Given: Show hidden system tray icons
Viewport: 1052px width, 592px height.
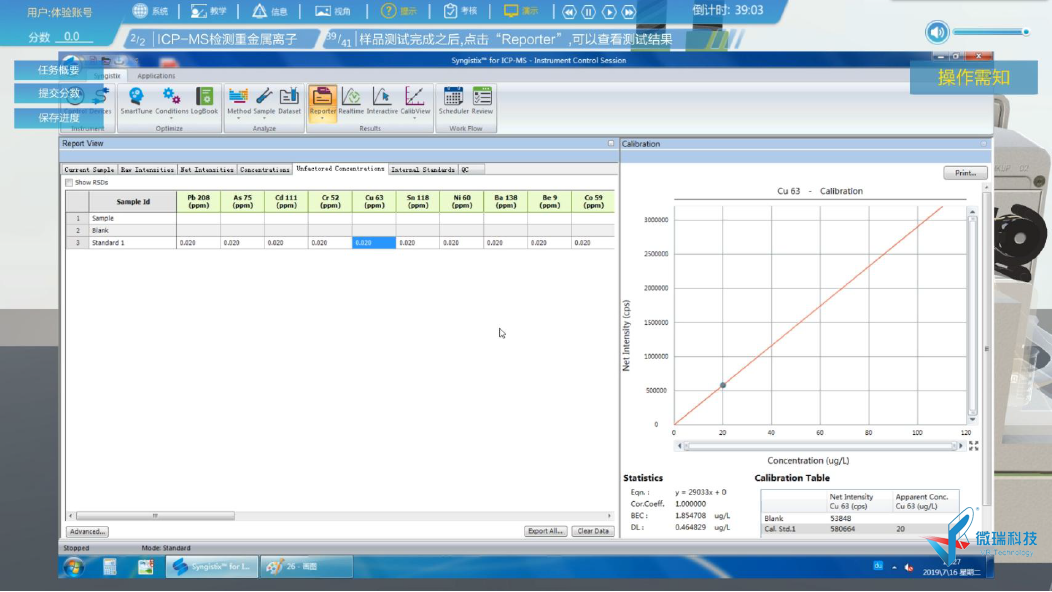Looking at the screenshot, I should pyautogui.click(x=894, y=567).
